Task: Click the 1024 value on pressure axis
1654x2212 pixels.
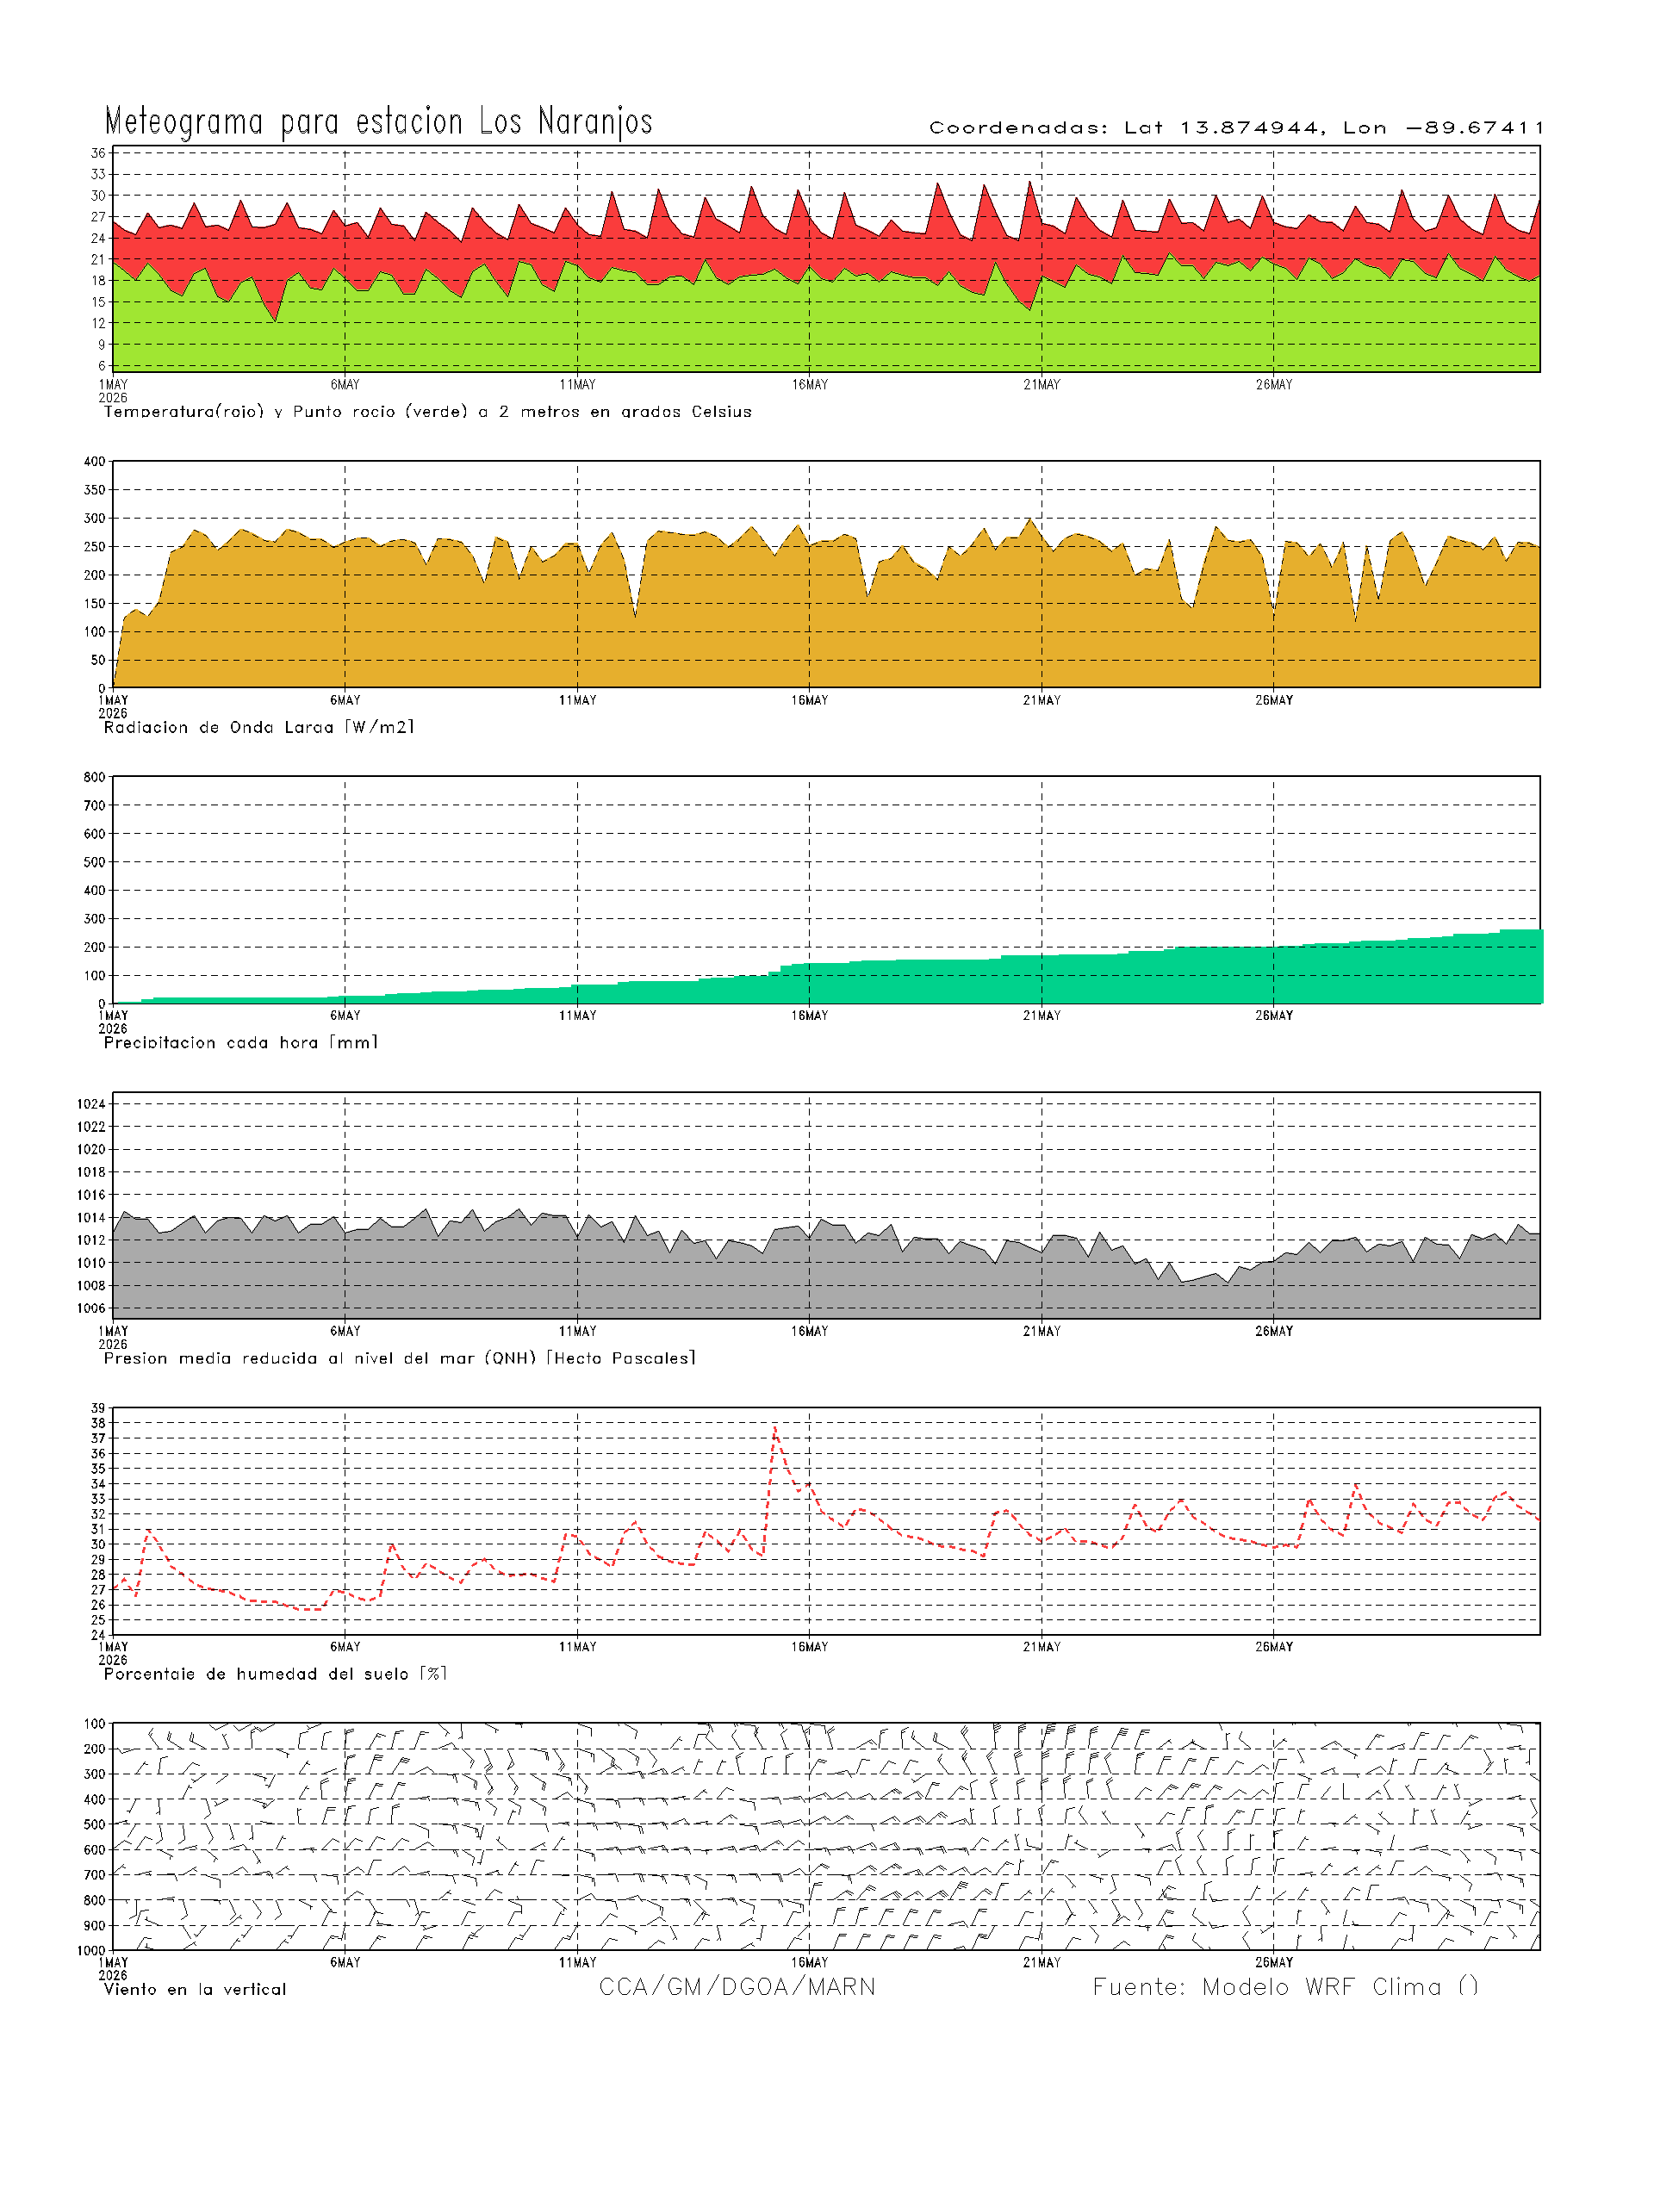Action: tap(91, 1104)
